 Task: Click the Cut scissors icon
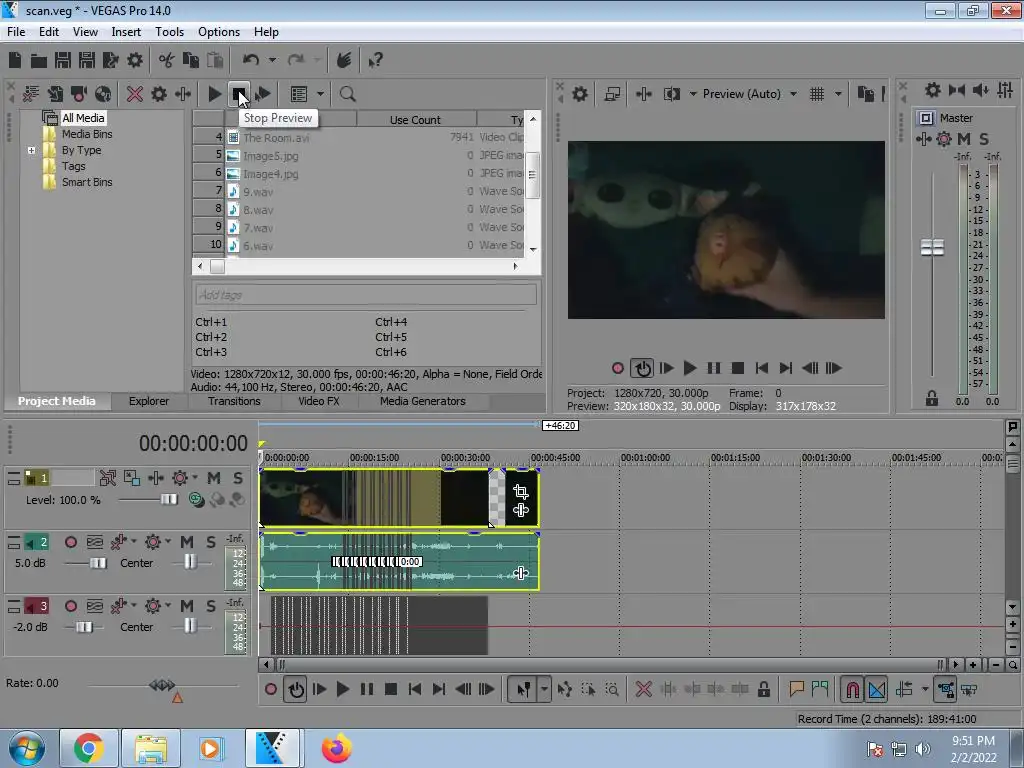point(167,61)
